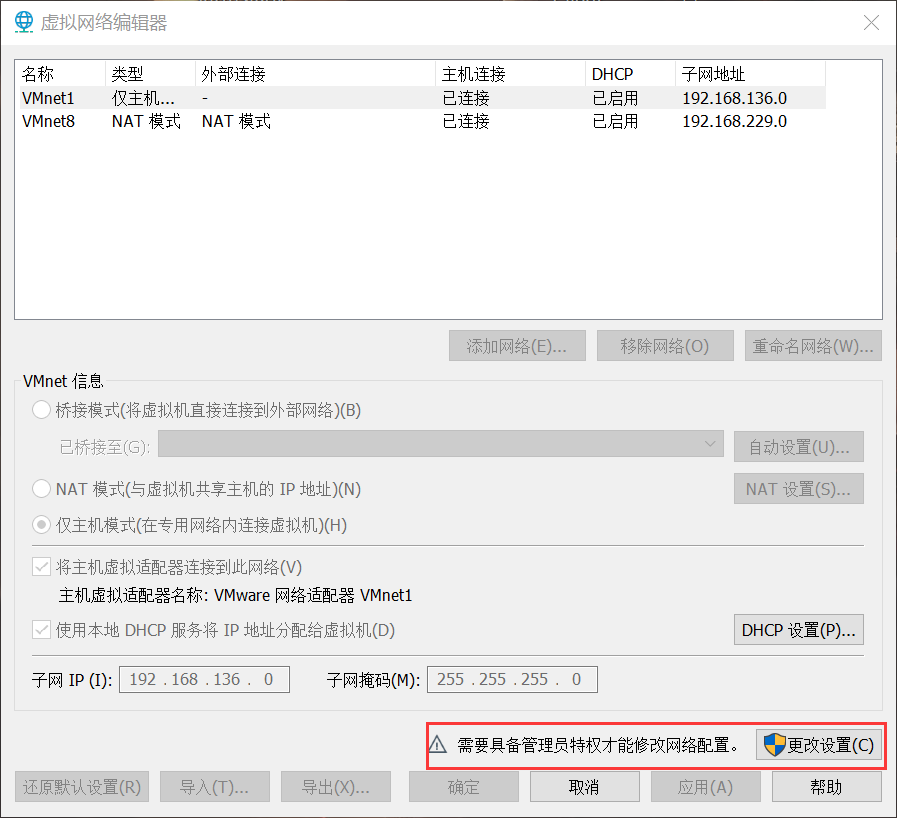Click 移除网络(O) button
Screen dimensions: 897x818
[665, 346]
